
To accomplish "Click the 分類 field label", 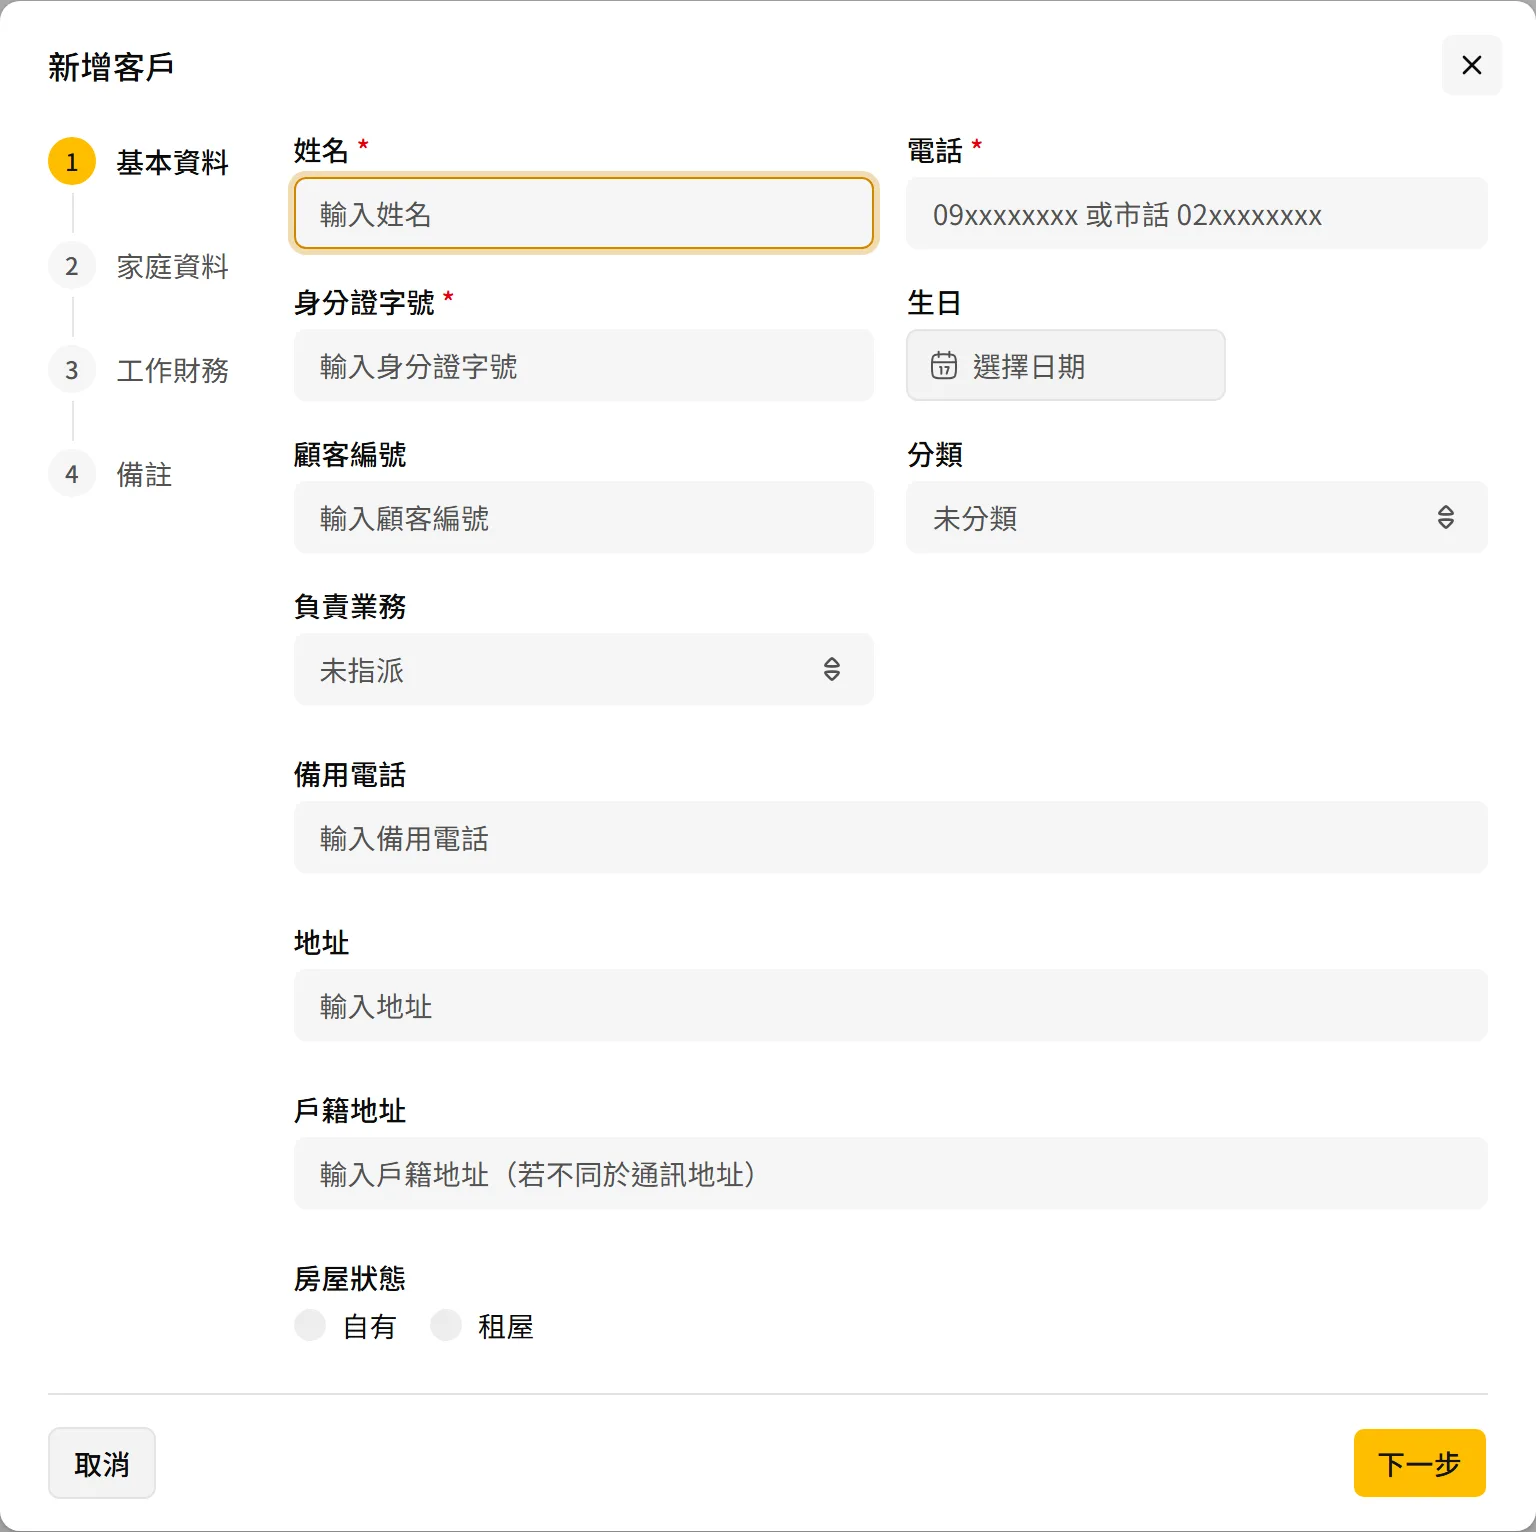I will tap(934, 454).
